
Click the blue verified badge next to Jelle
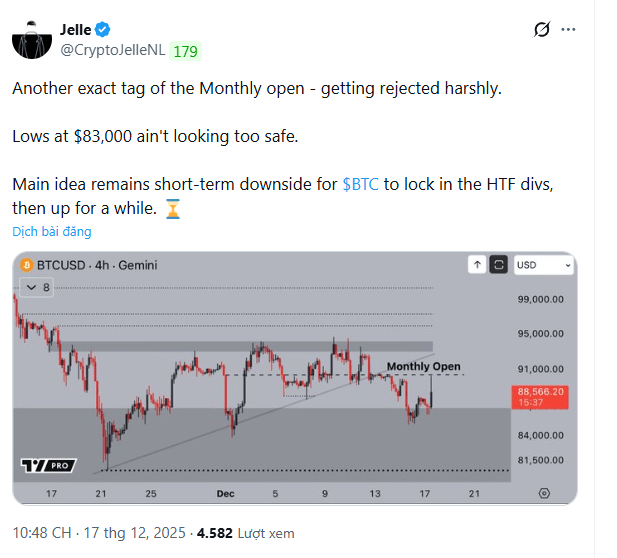point(103,31)
